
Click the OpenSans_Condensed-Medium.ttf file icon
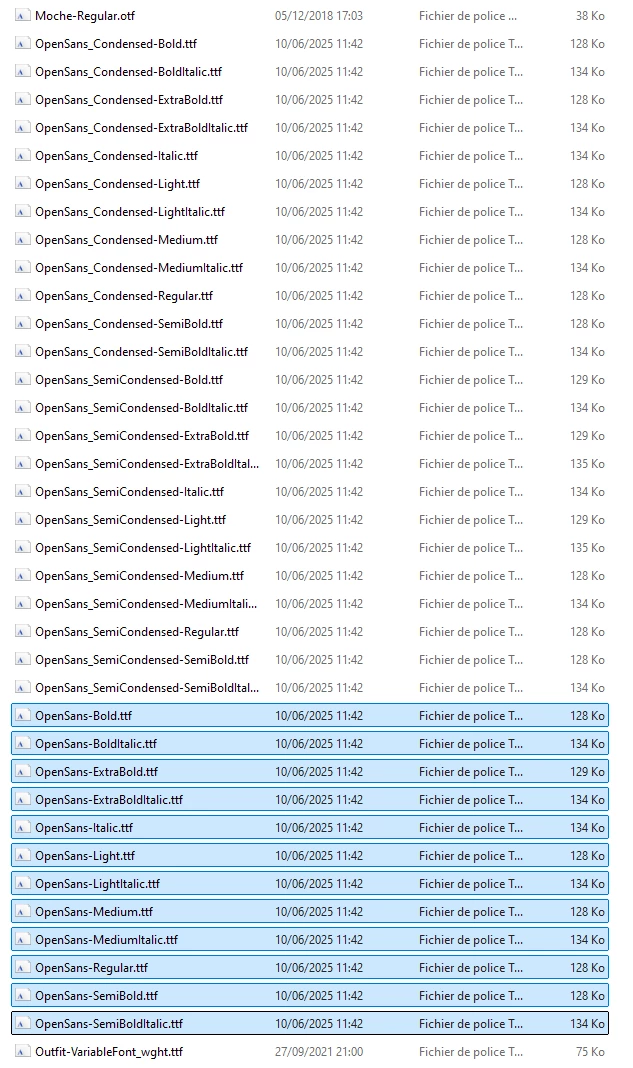click(x=22, y=239)
